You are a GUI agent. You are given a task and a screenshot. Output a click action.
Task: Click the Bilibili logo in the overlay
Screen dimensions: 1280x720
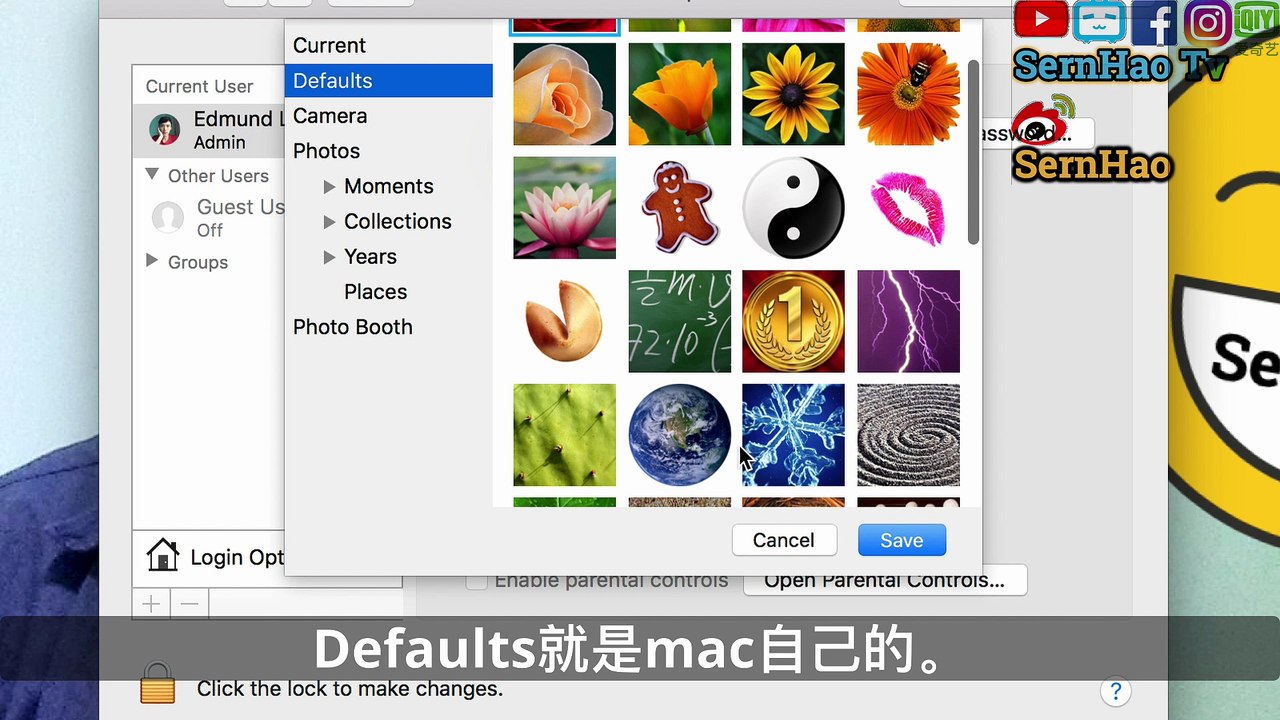point(1099,21)
